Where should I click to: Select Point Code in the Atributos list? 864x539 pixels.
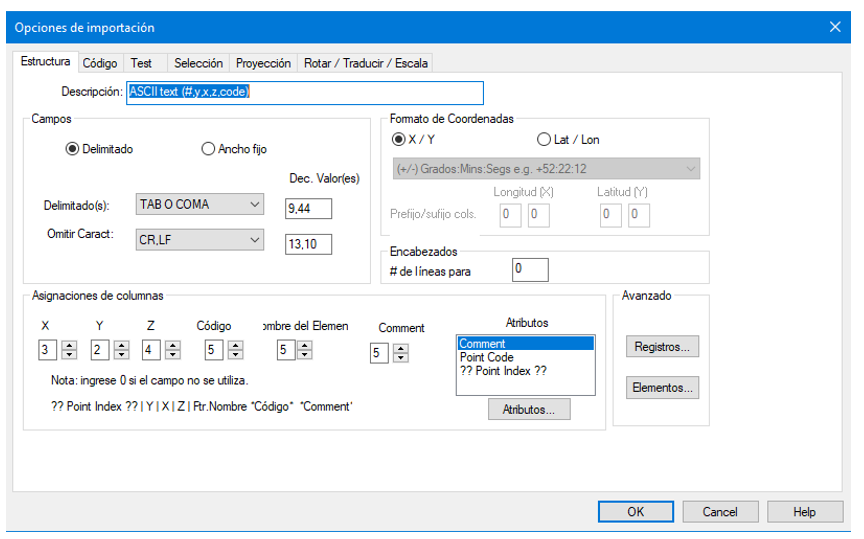486,357
